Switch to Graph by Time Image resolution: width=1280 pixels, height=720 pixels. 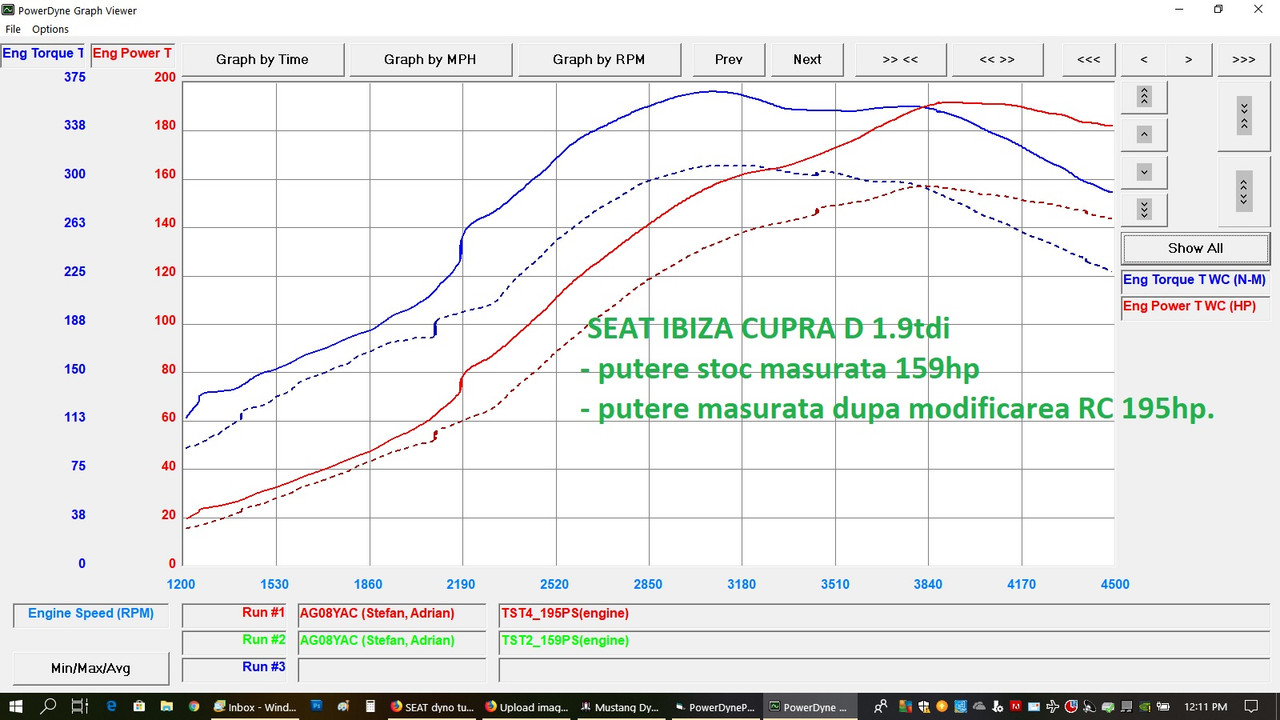point(262,59)
